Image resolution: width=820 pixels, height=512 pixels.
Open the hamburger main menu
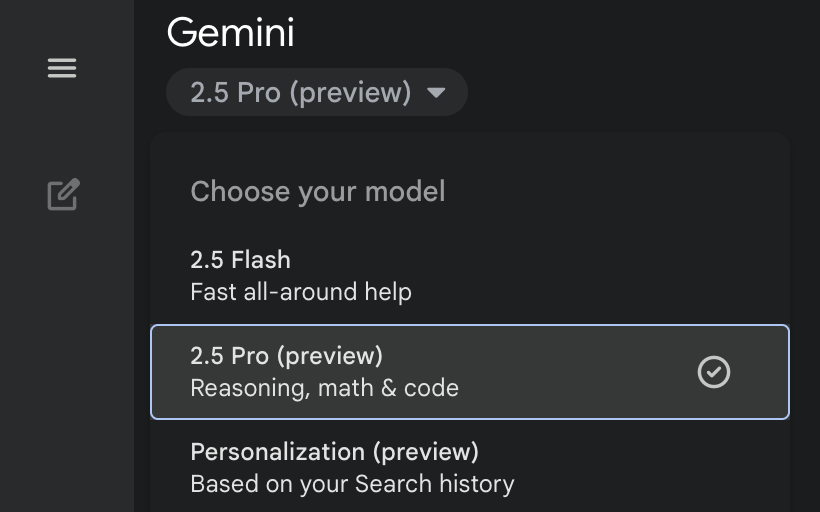pos(62,68)
